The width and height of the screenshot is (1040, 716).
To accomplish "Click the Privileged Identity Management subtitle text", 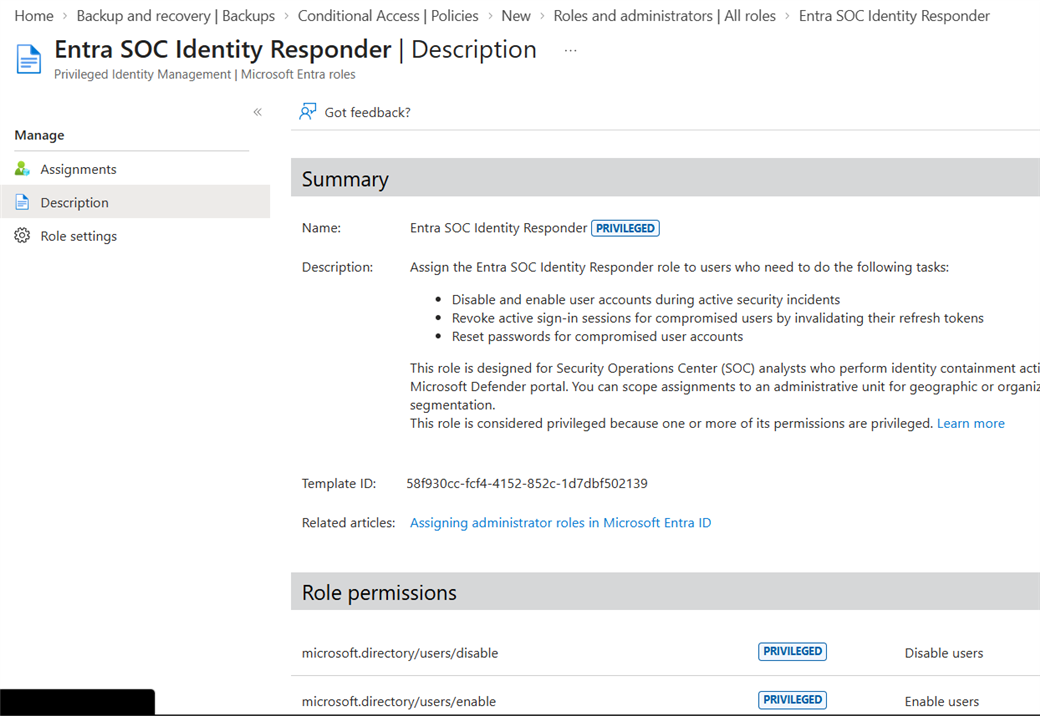I will pos(204,74).
